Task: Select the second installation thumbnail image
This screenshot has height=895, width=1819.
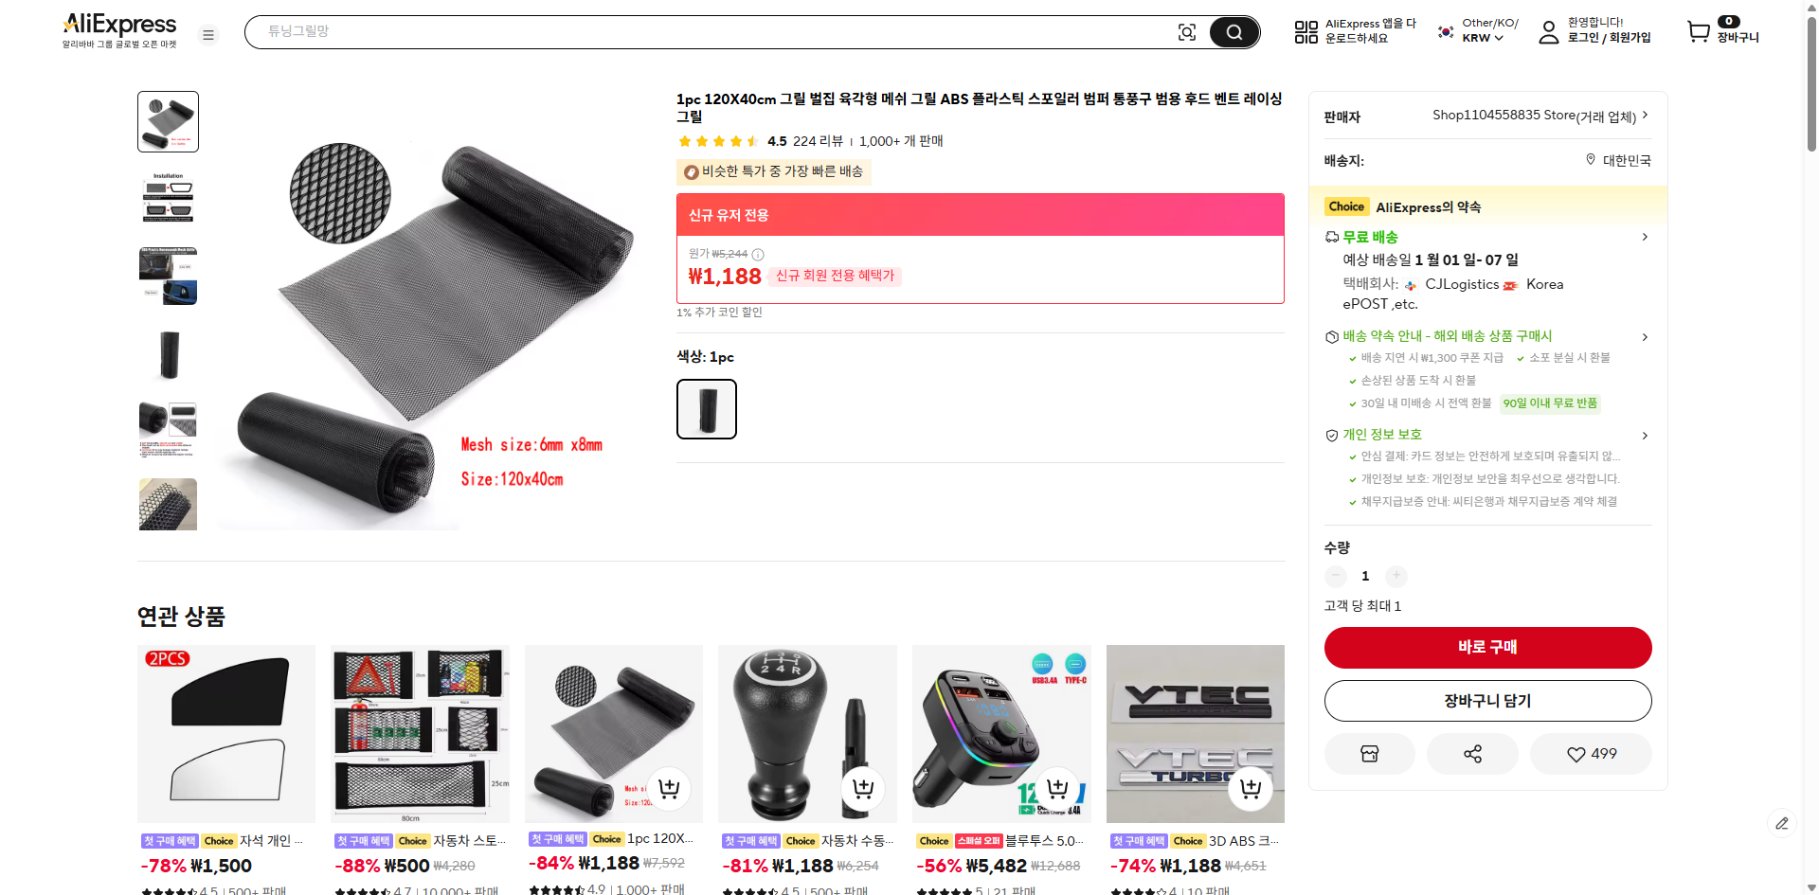Action: [x=167, y=198]
